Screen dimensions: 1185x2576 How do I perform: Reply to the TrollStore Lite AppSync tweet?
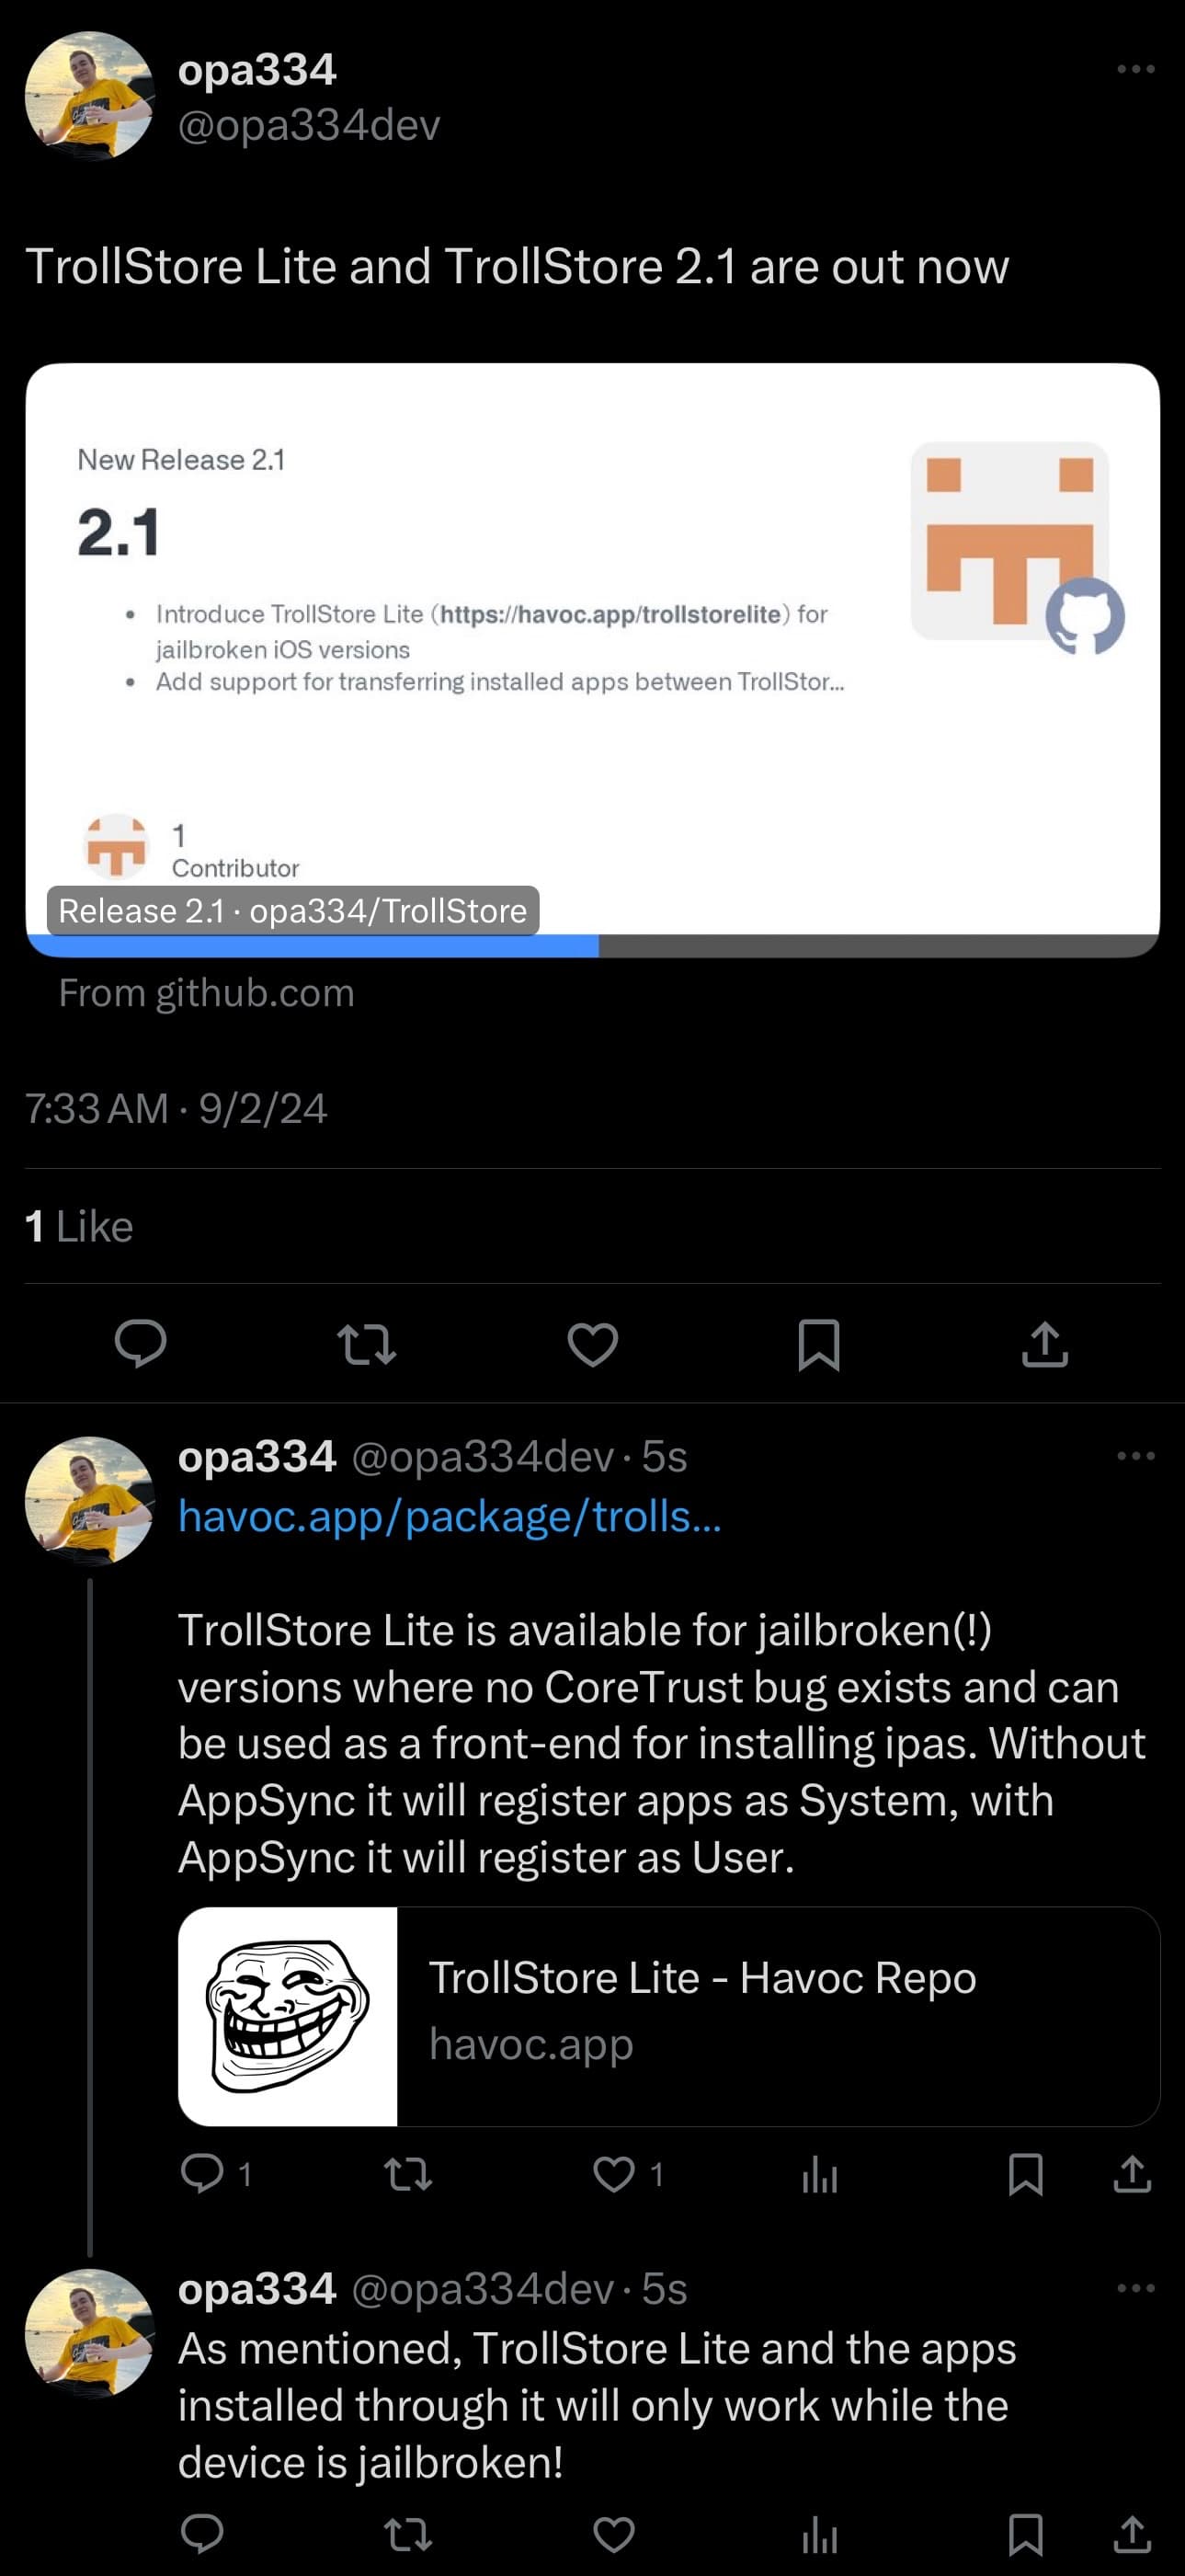(x=202, y=2174)
